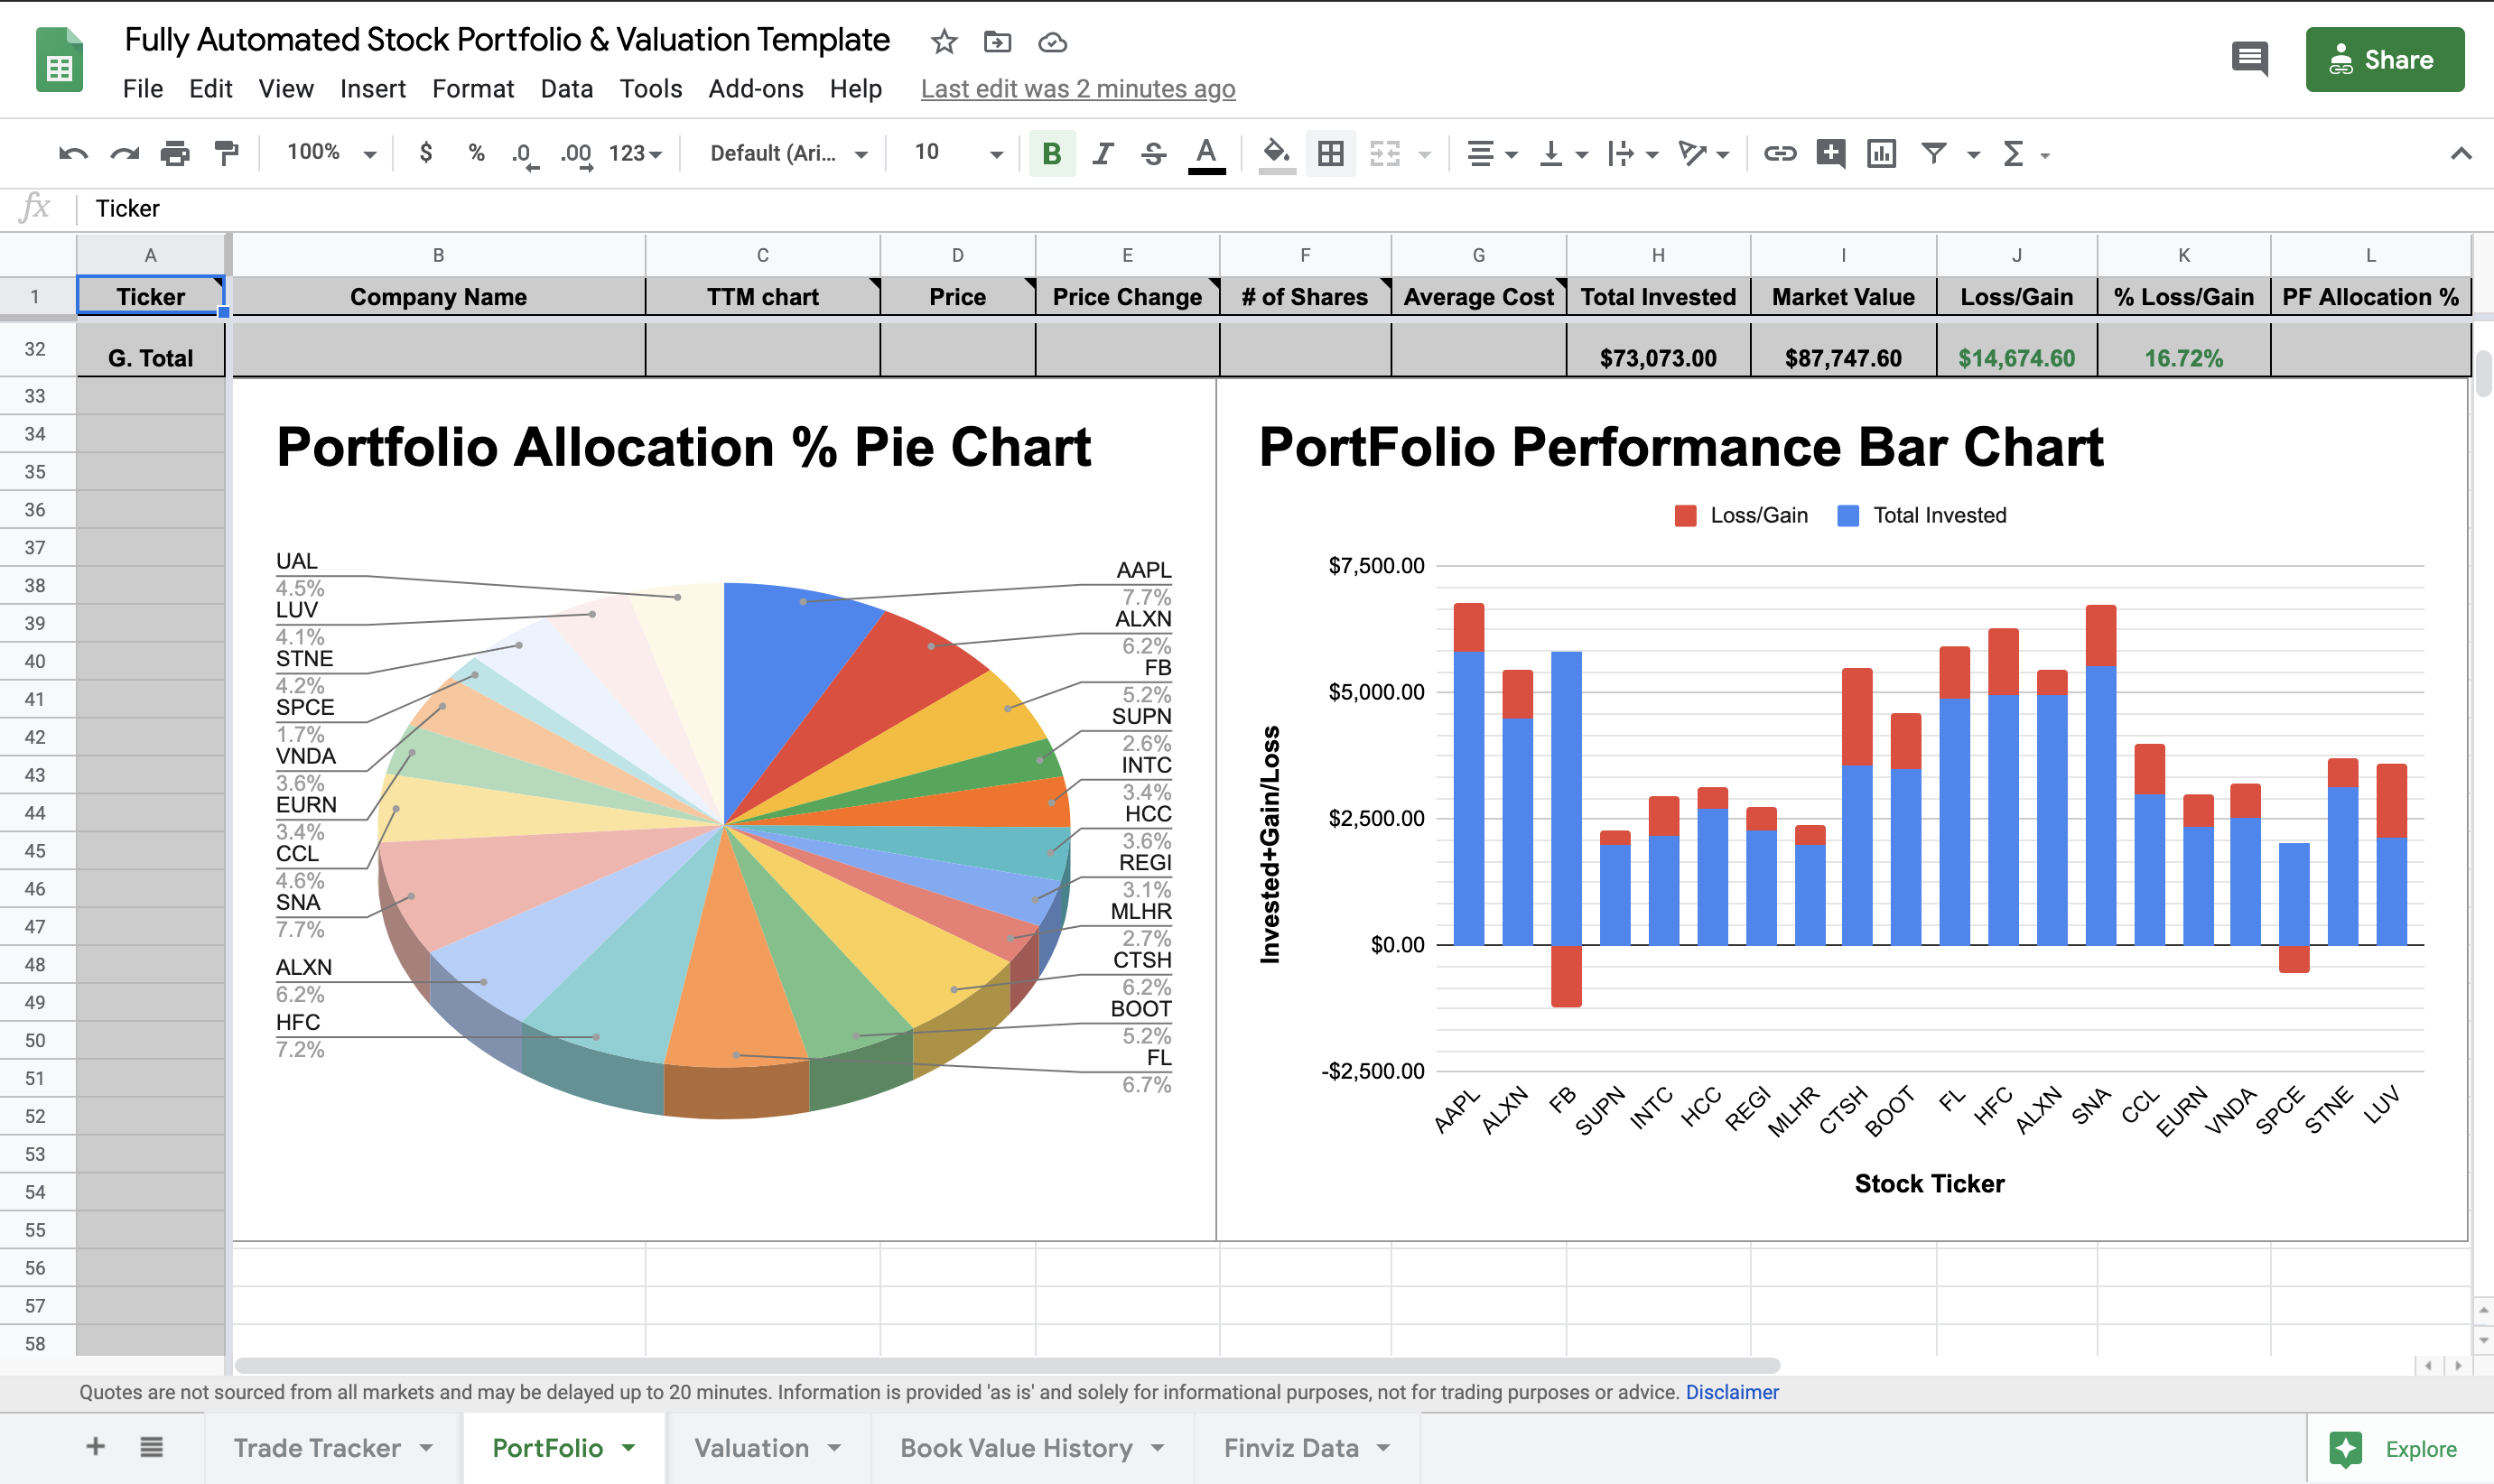Open the Insert menu
2494x1484 pixels.
point(372,89)
